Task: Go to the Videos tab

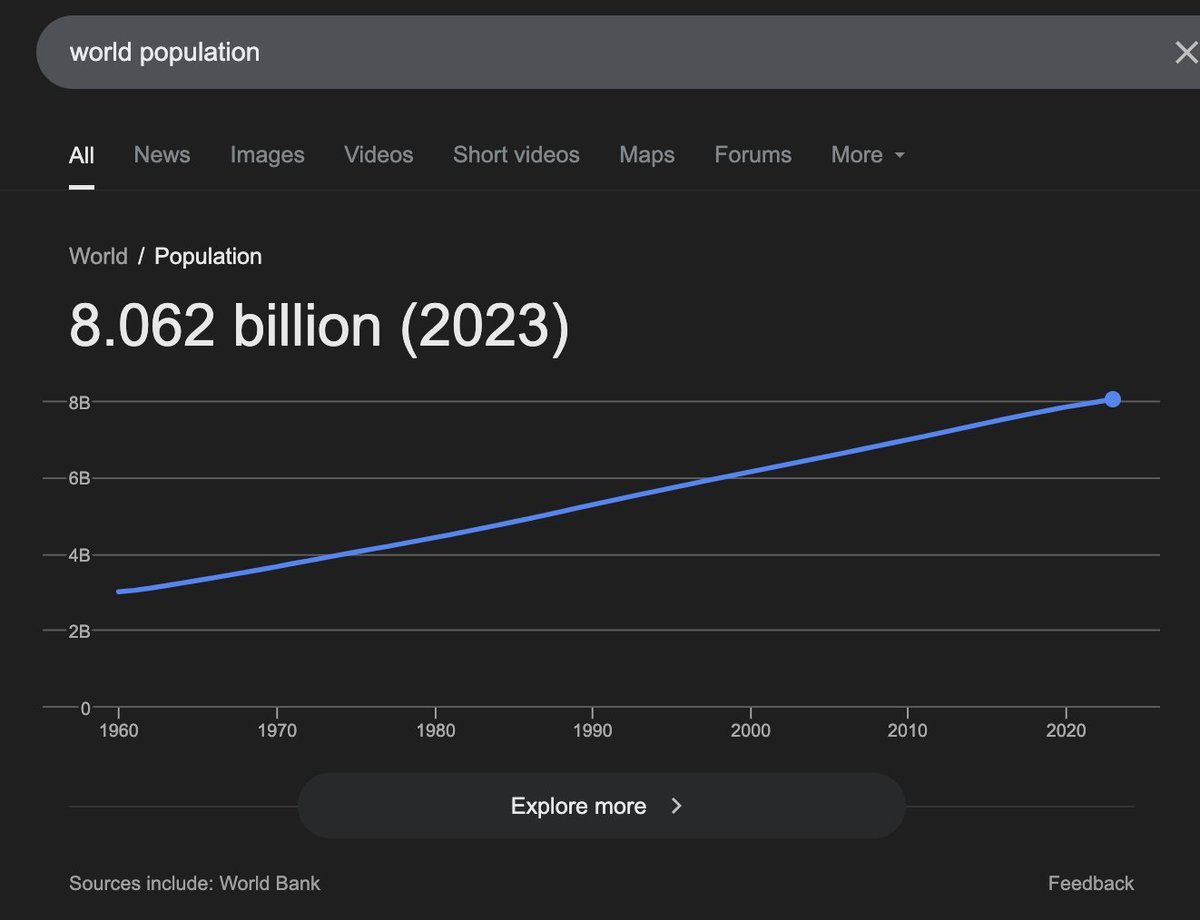Action: tap(379, 155)
